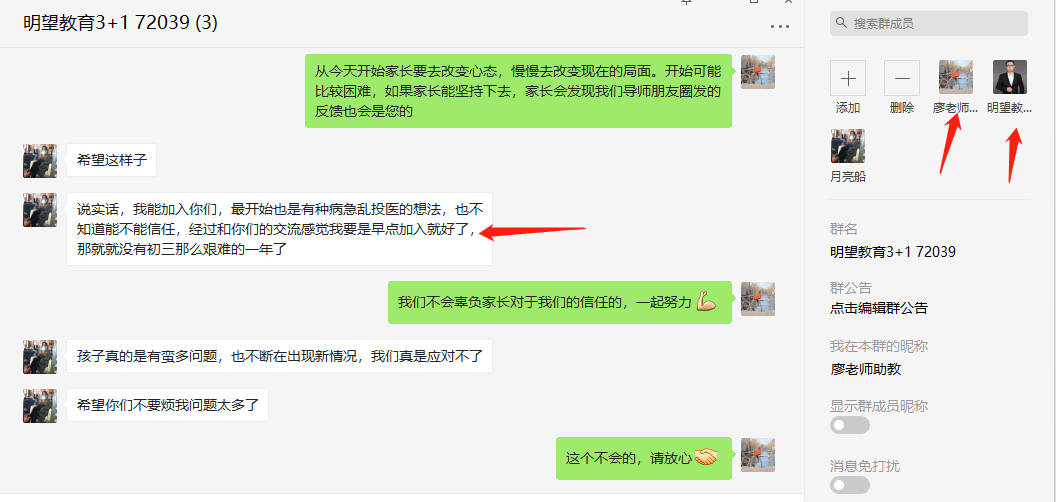Edit my nickname 廖老师助教
The width and height of the screenshot is (1056, 502).
click(865, 369)
